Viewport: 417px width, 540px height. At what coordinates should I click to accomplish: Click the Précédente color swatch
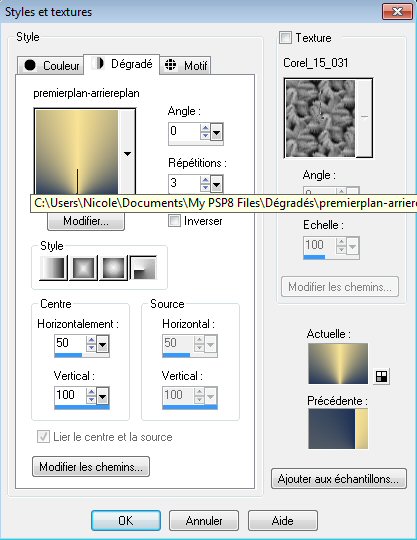coord(338,429)
